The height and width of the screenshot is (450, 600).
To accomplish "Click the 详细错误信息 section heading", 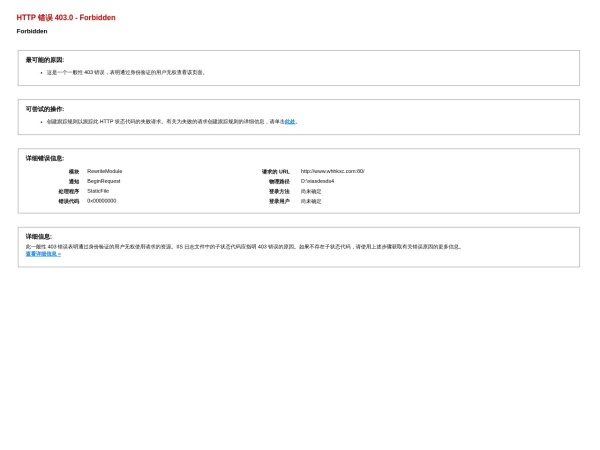I will pyautogui.click(x=45, y=158).
